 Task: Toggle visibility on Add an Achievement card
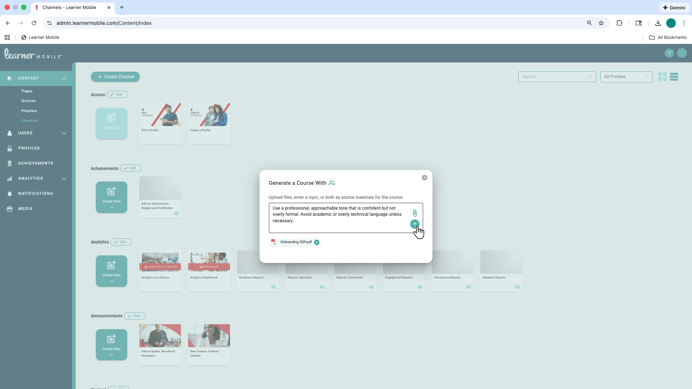click(x=176, y=213)
